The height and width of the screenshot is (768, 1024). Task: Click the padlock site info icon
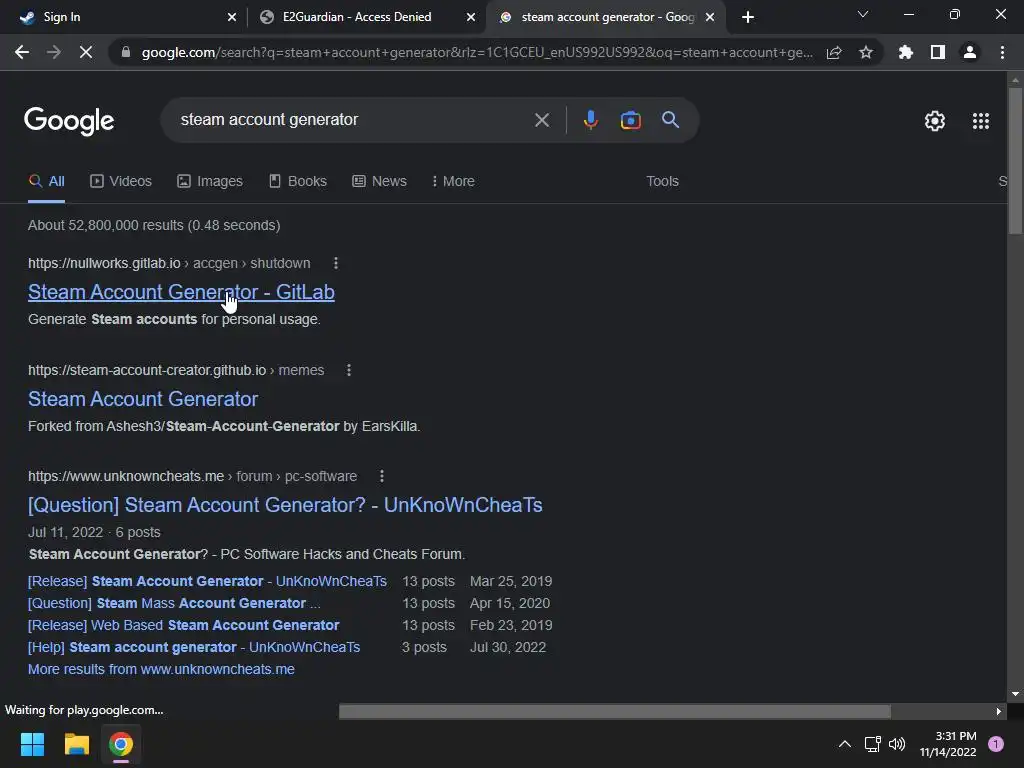[126, 52]
